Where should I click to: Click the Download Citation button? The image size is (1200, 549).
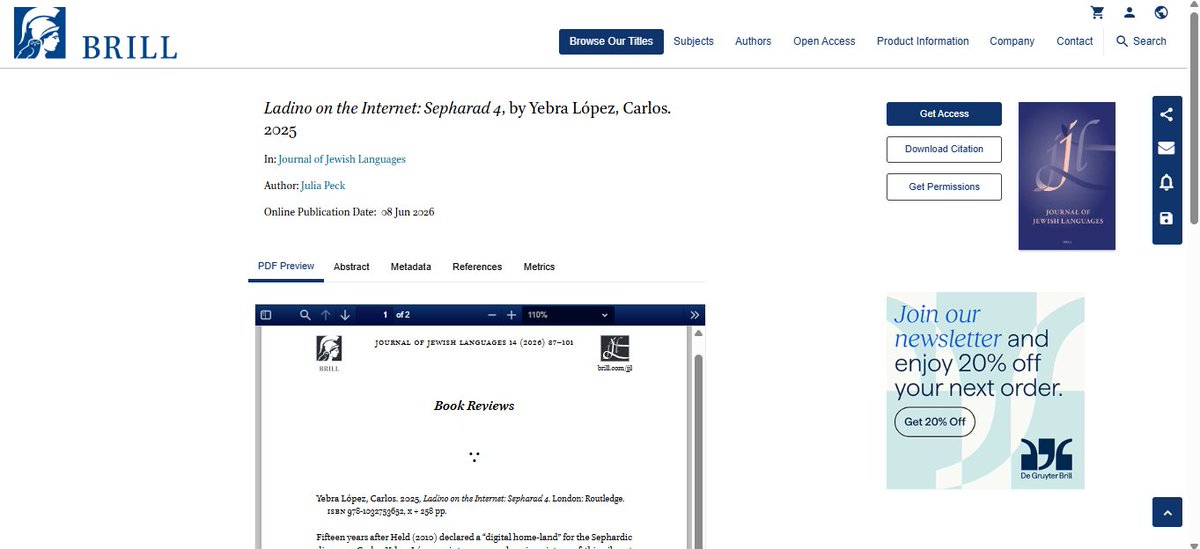click(x=944, y=149)
